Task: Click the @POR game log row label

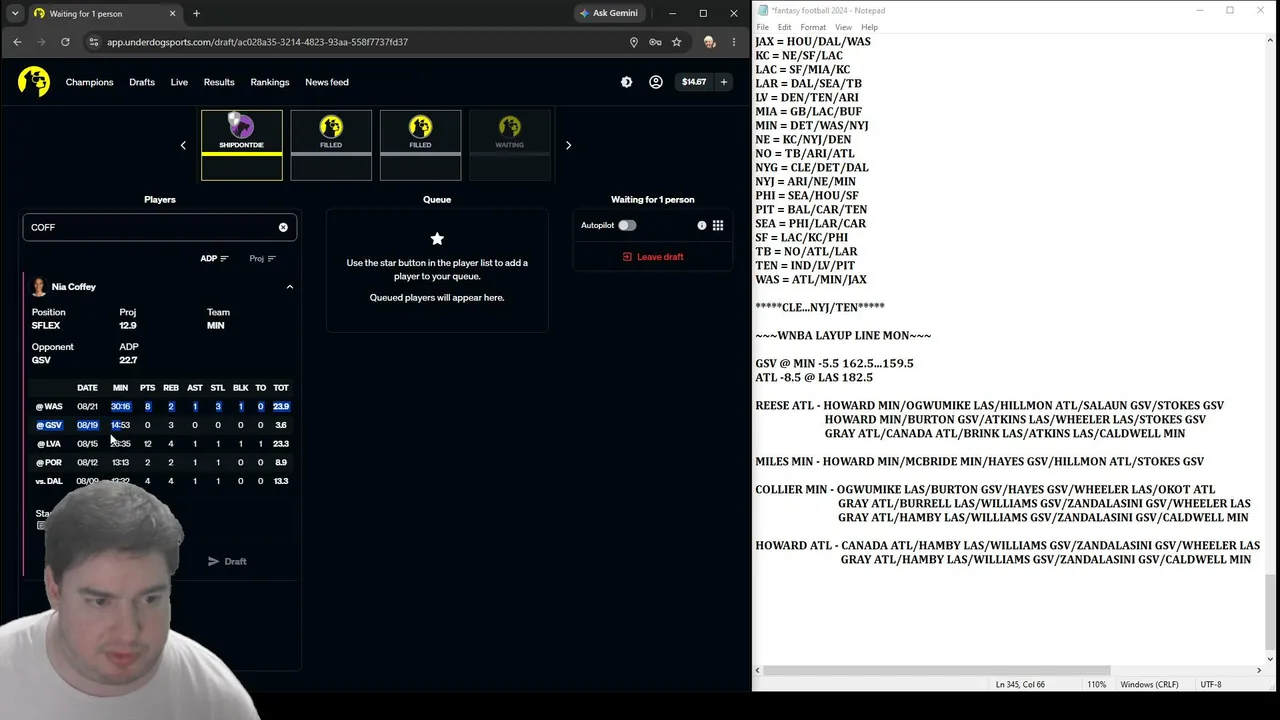Action: tap(49, 463)
